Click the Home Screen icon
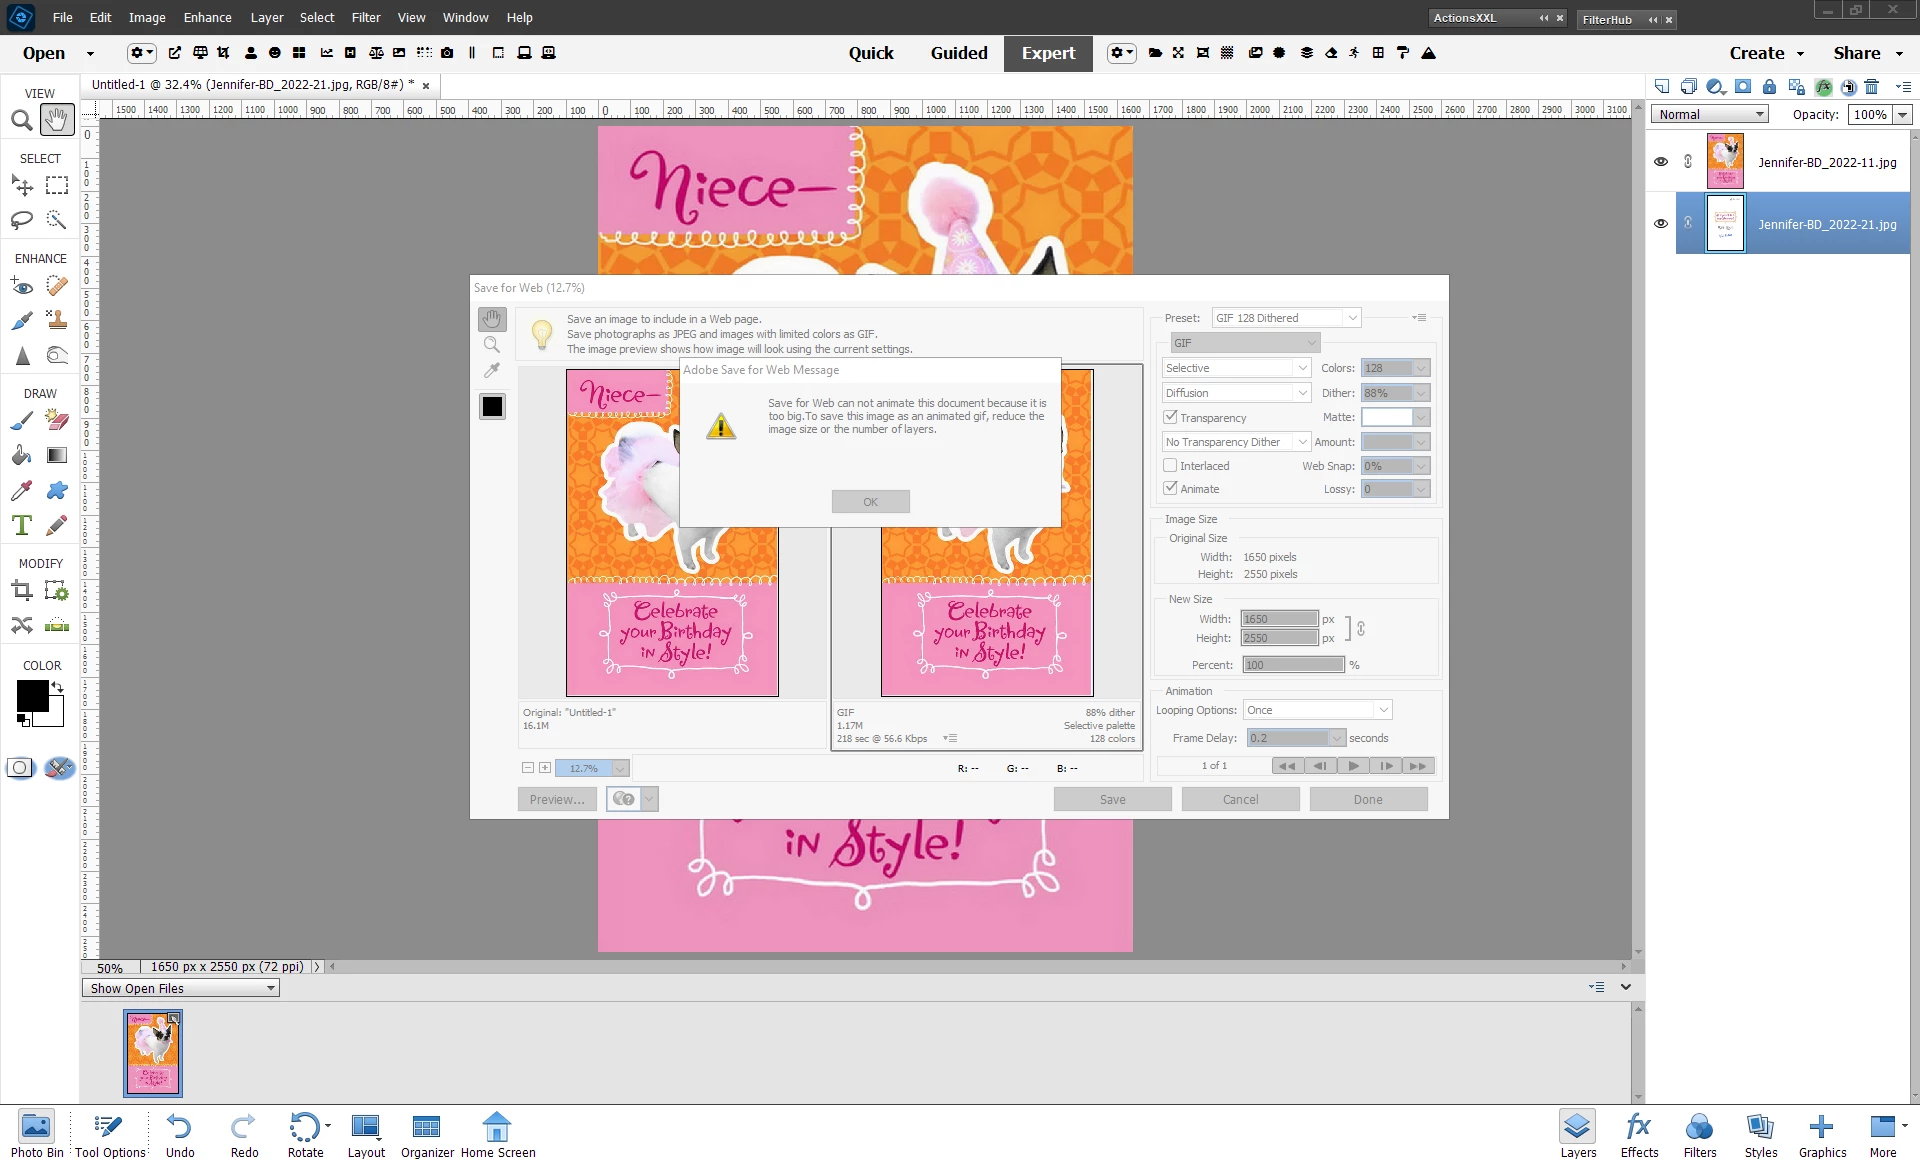 click(x=497, y=1135)
